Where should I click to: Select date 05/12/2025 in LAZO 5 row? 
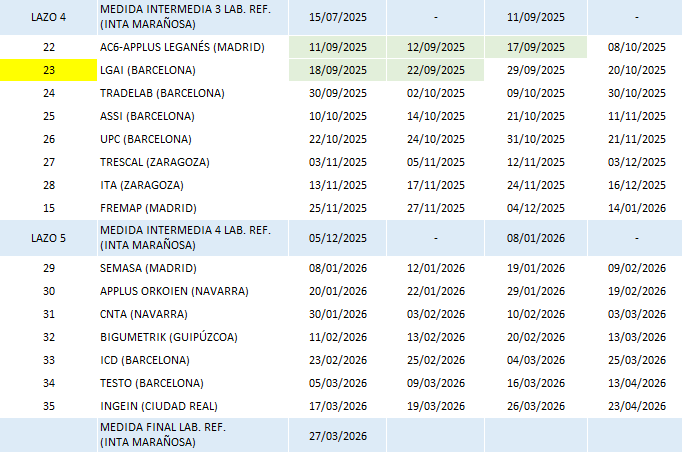click(x=338, y=238)
